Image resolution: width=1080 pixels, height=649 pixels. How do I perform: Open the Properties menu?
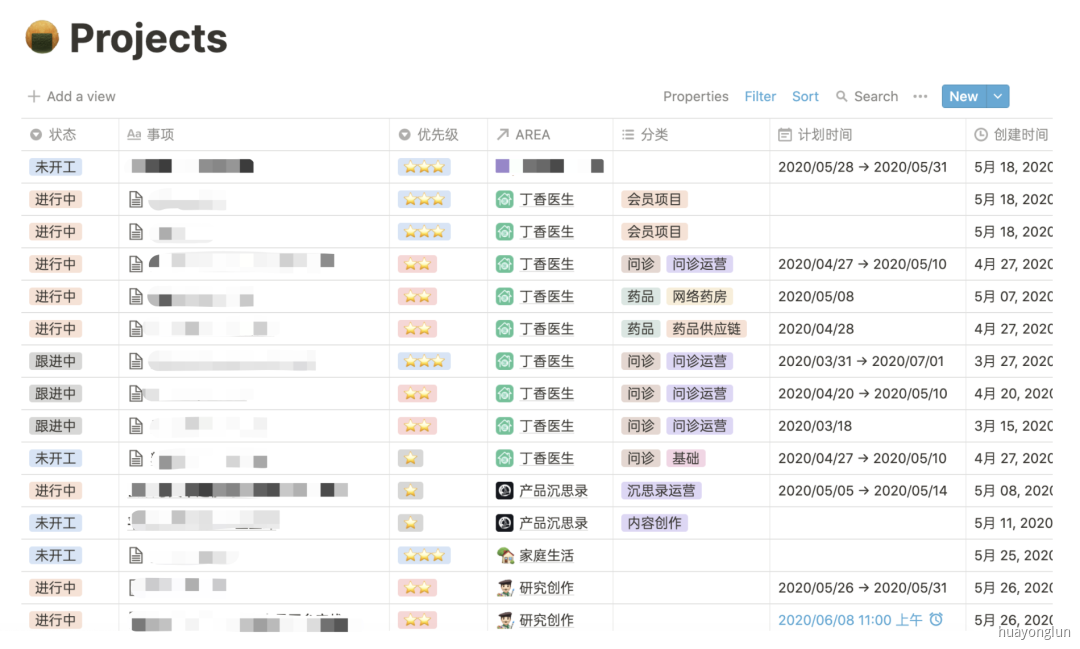click(696, 96)
